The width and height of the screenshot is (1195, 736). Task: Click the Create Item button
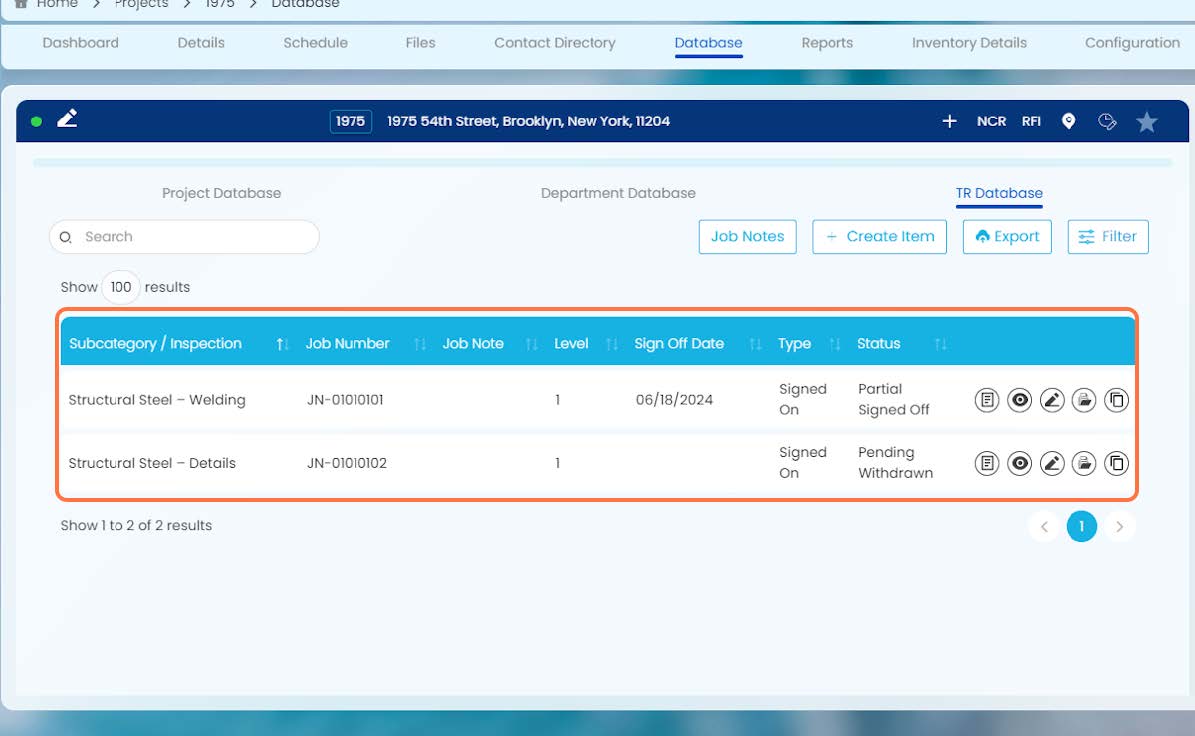879,237
